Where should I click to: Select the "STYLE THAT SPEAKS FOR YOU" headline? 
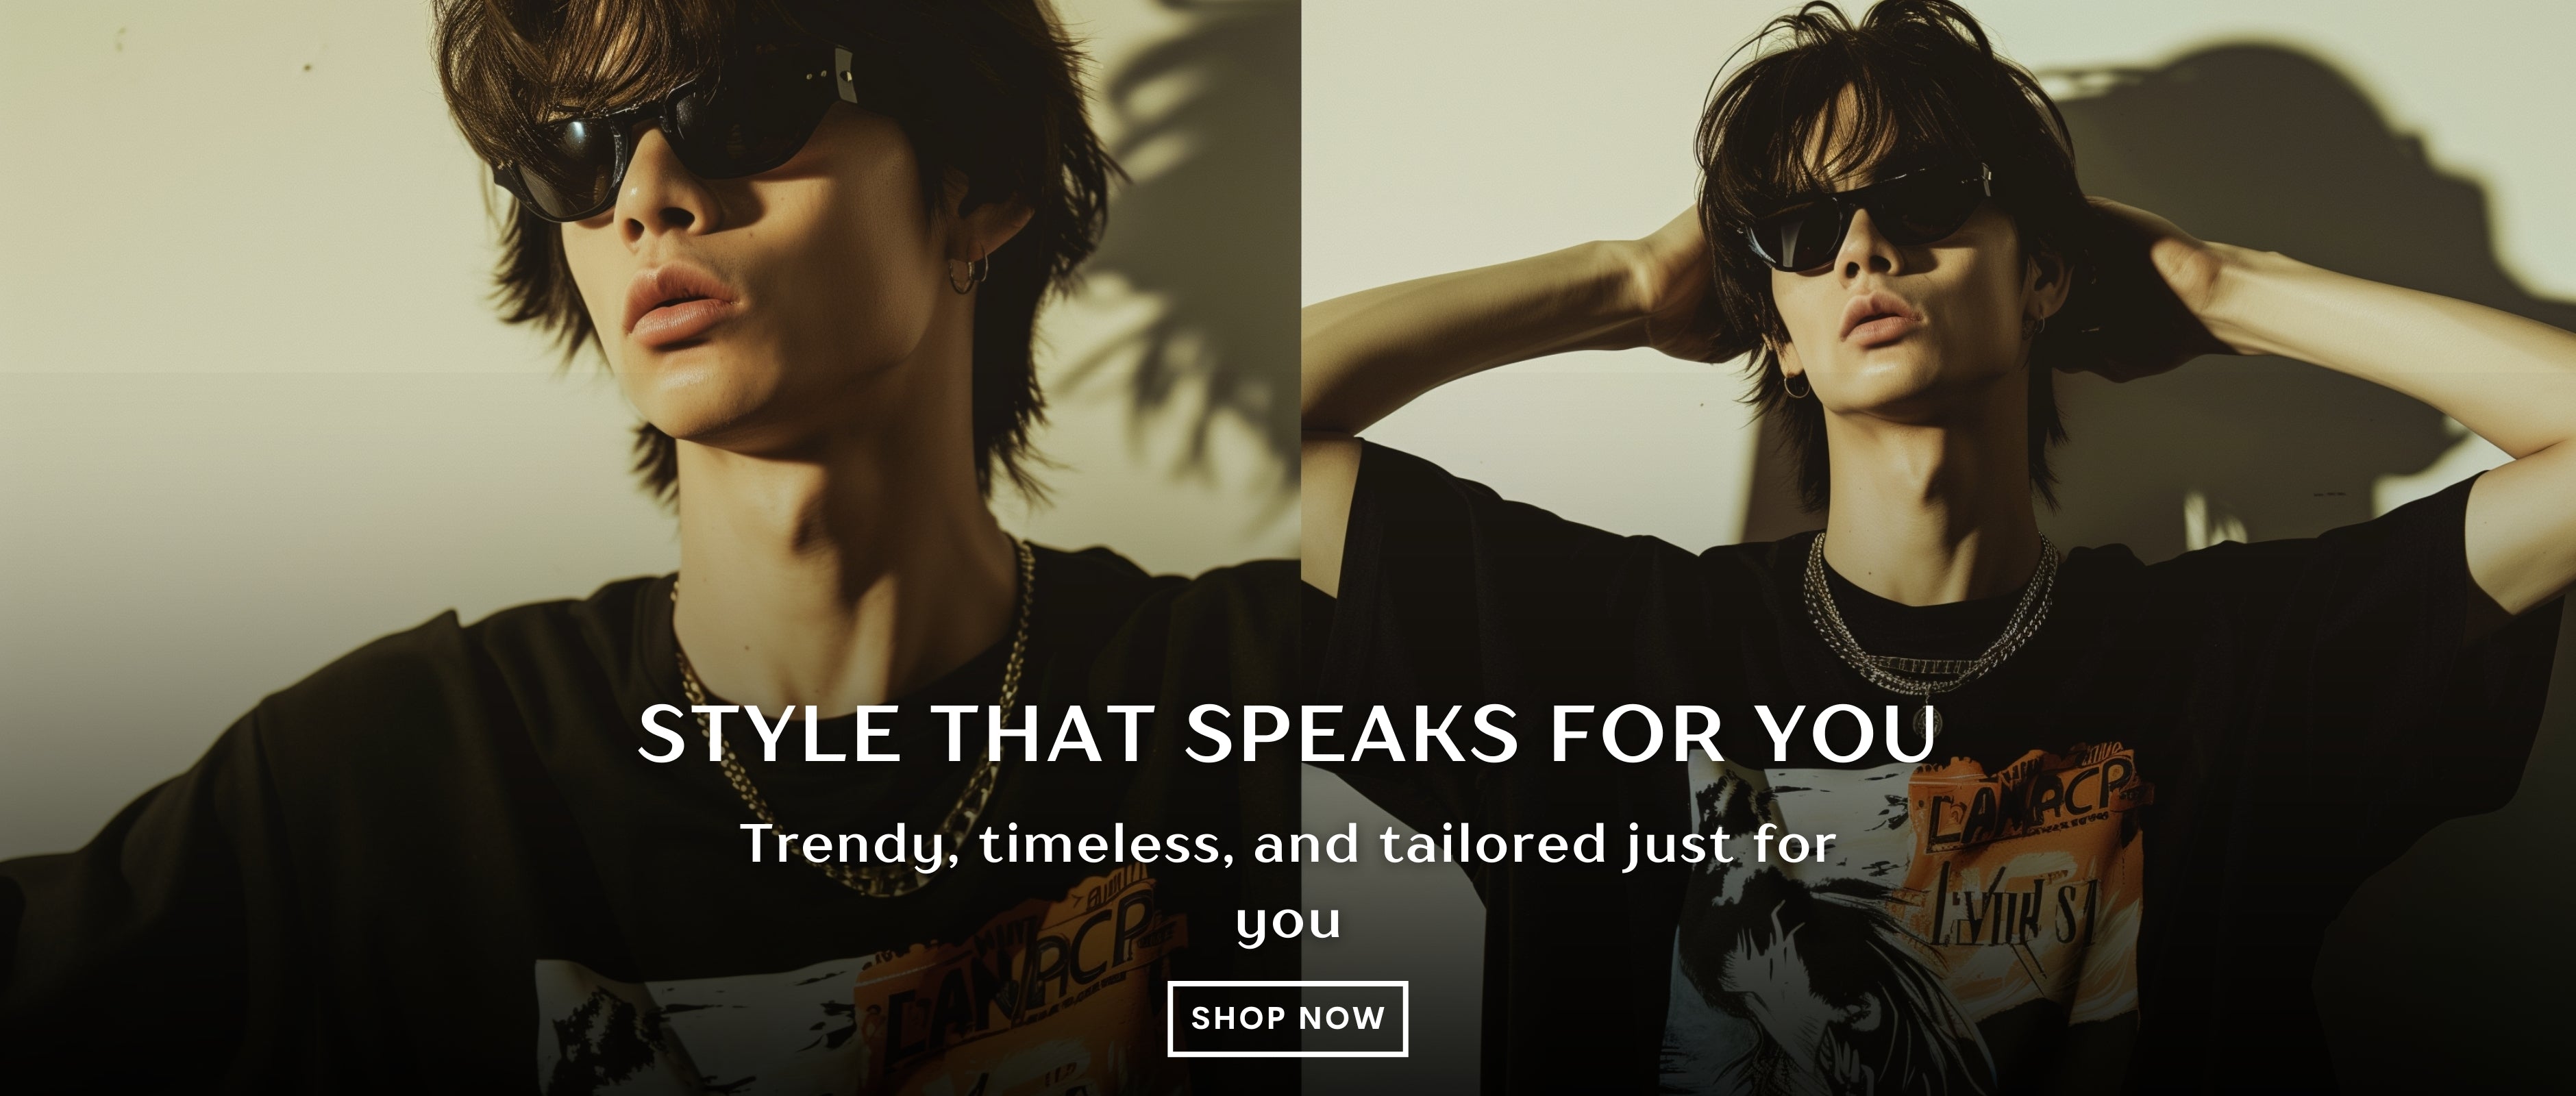(1288, 733)
